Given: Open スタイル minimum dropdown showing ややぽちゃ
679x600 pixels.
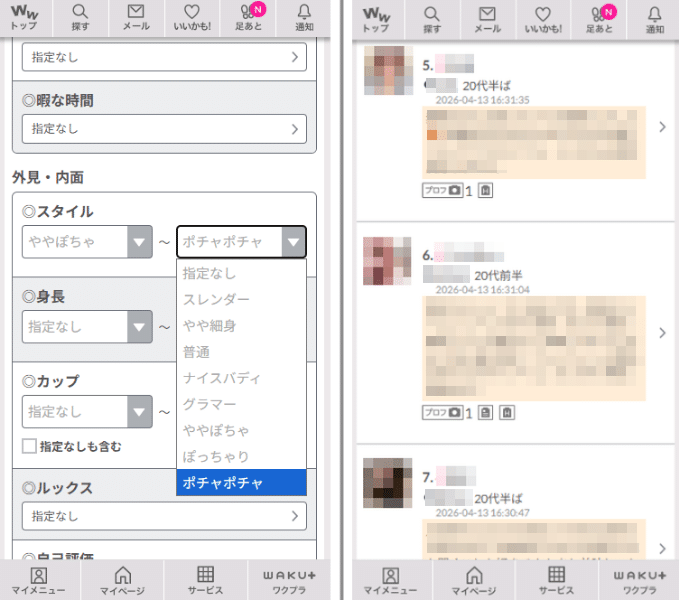Looking at the screenshot, I should click(x=87, y=242).
